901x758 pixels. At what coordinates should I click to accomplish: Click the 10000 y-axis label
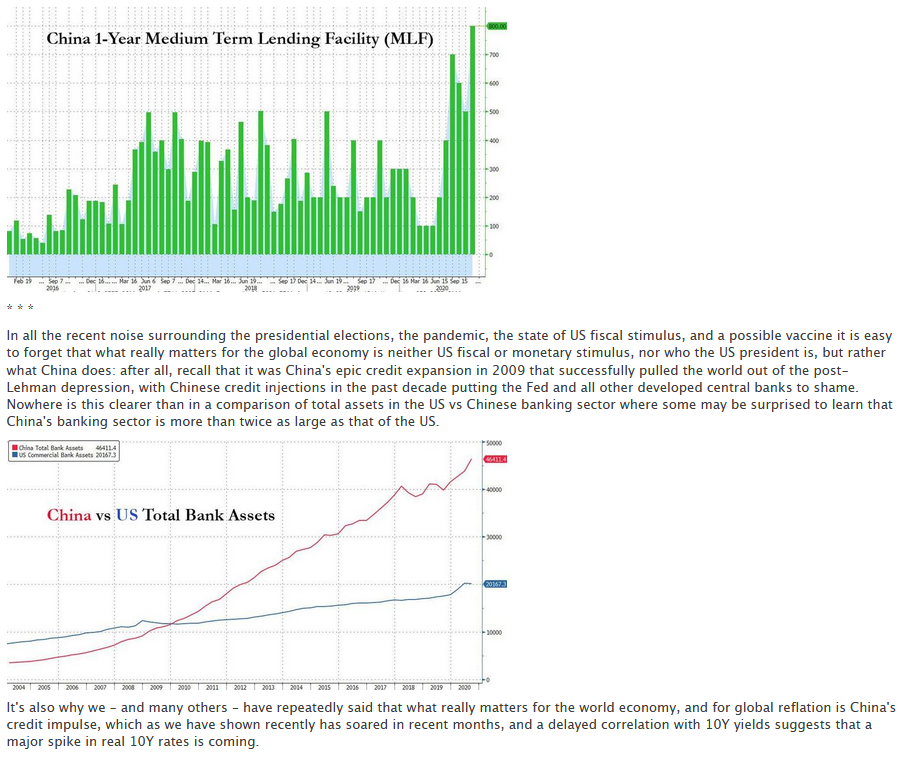pyautogui.click(x=494, y=633)
